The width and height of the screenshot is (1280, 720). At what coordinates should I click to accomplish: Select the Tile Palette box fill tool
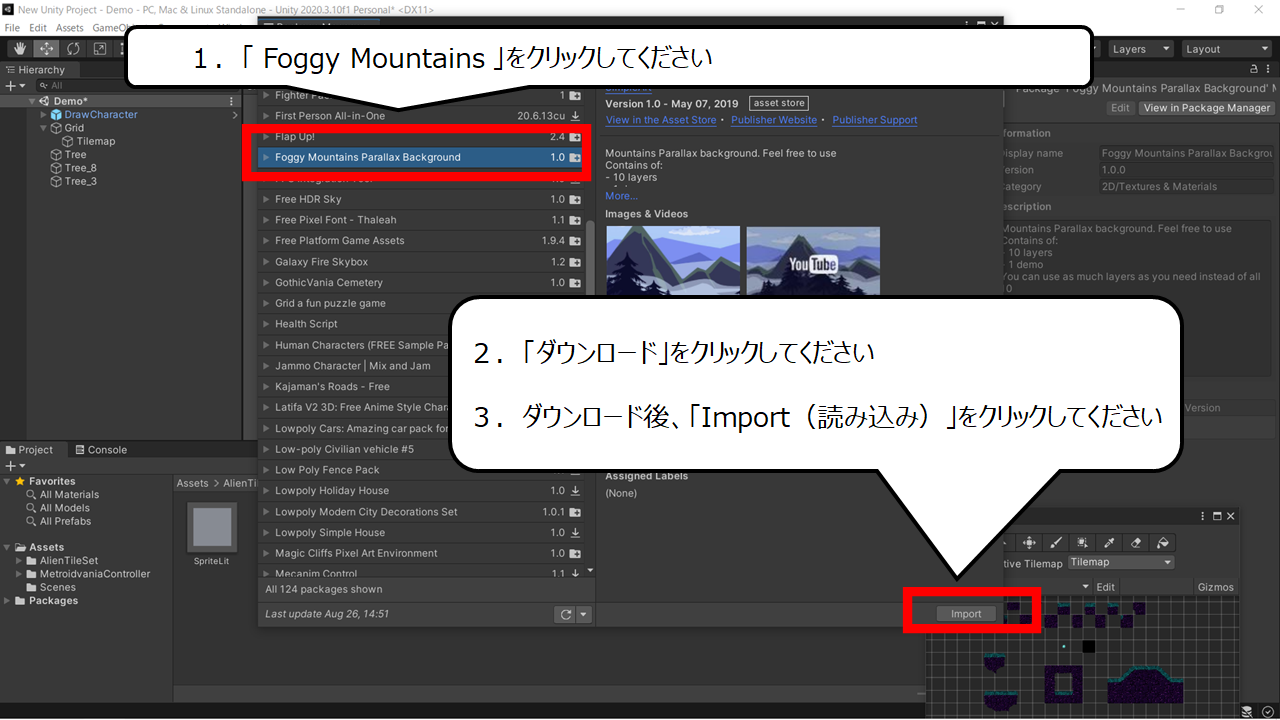(x=1083, y=542)
